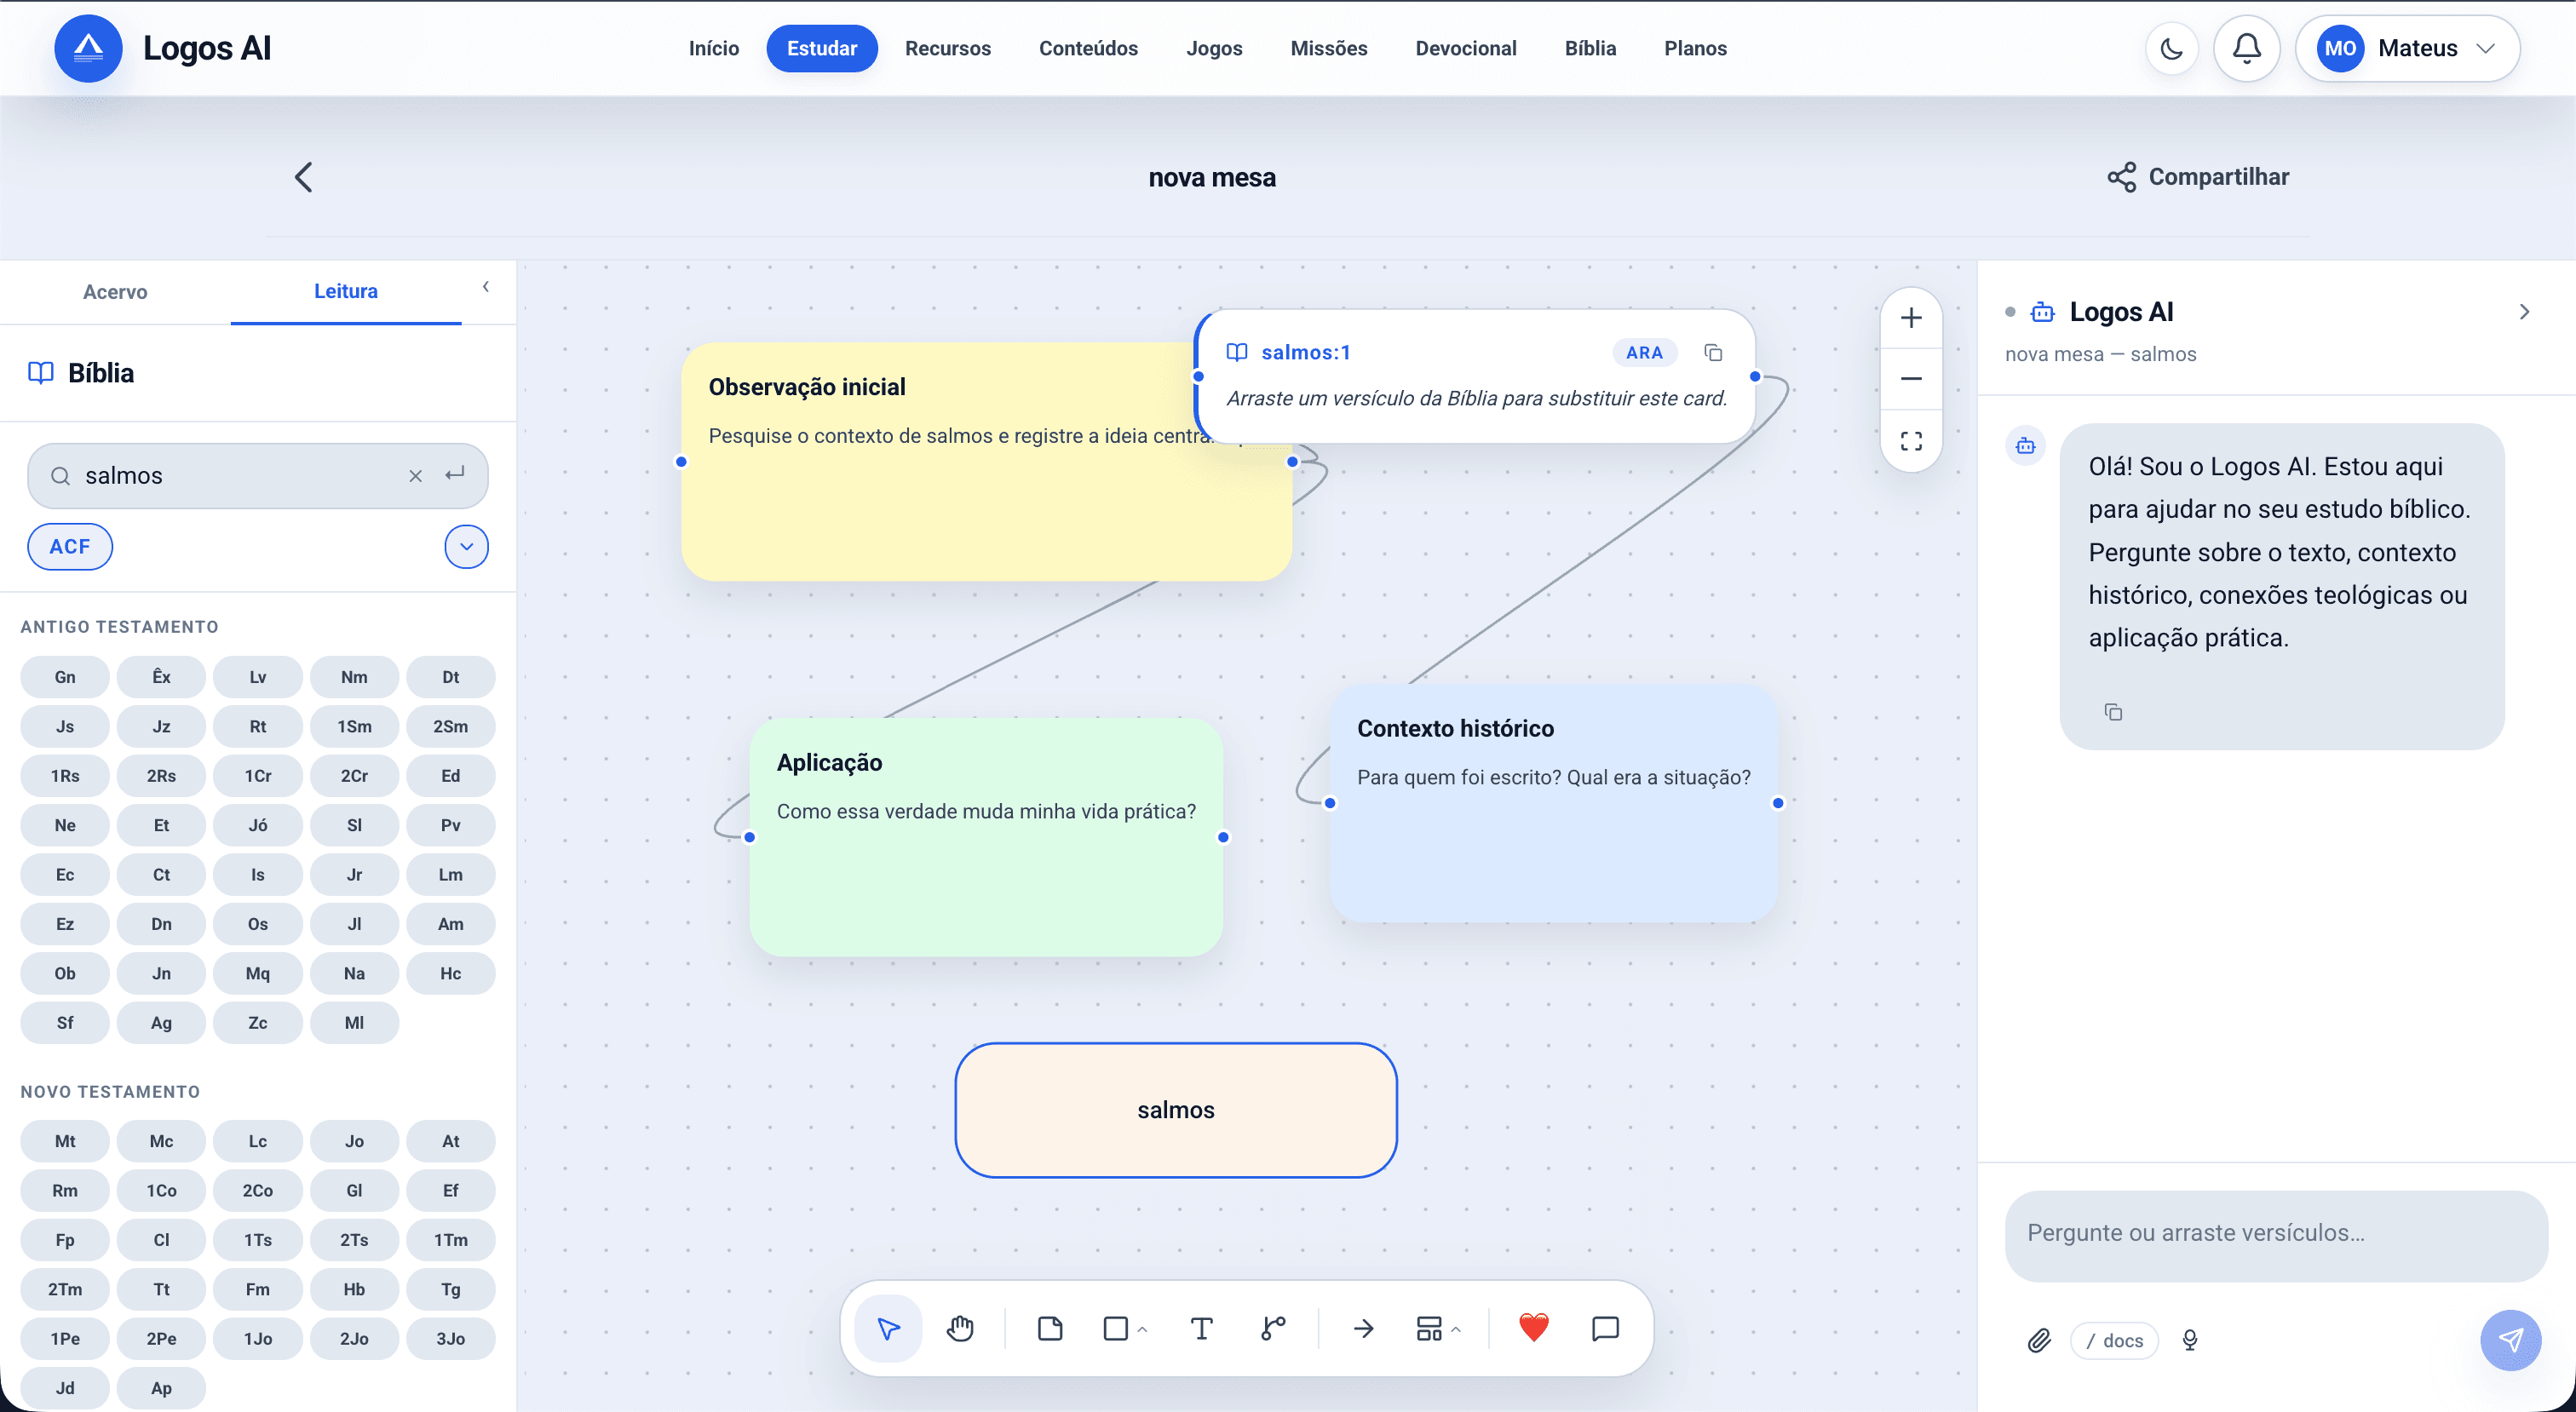Open Mateus user menu
2576x1412 pixels.
point(2407,48)
